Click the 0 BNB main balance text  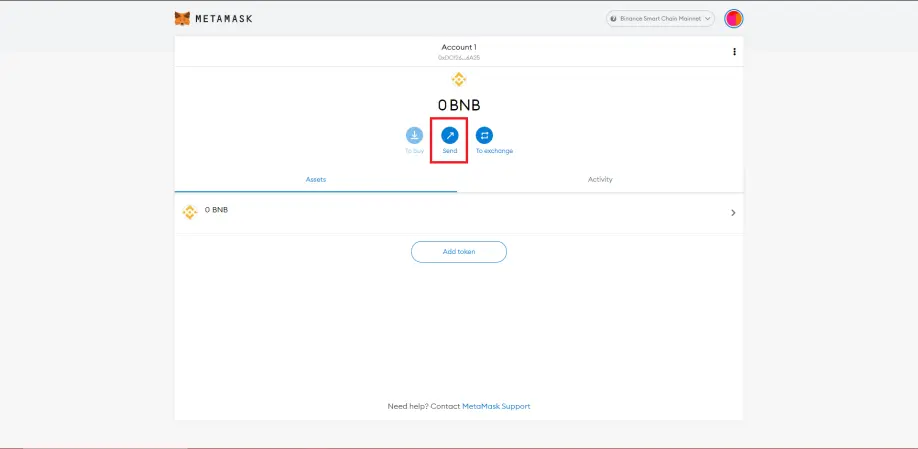(459, 105)
